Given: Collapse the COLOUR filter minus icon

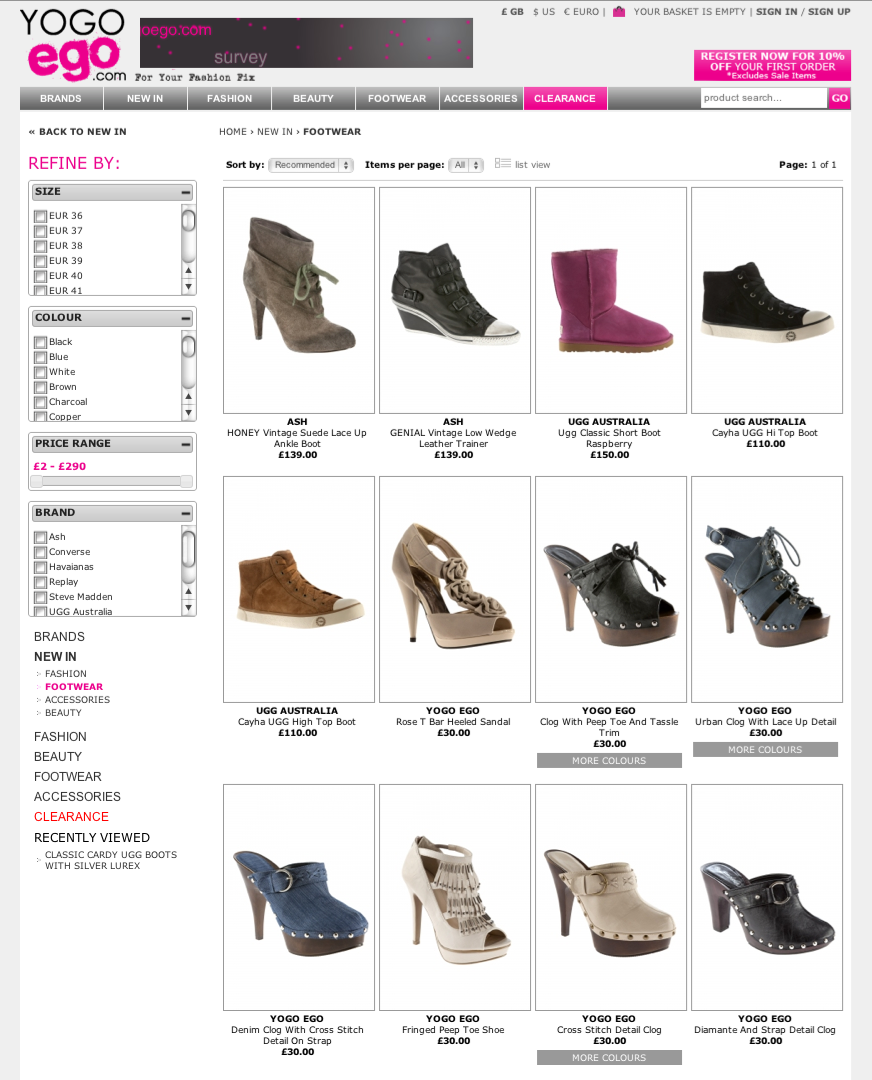Looking at the screenshot, I should click(x=186, y=318).
